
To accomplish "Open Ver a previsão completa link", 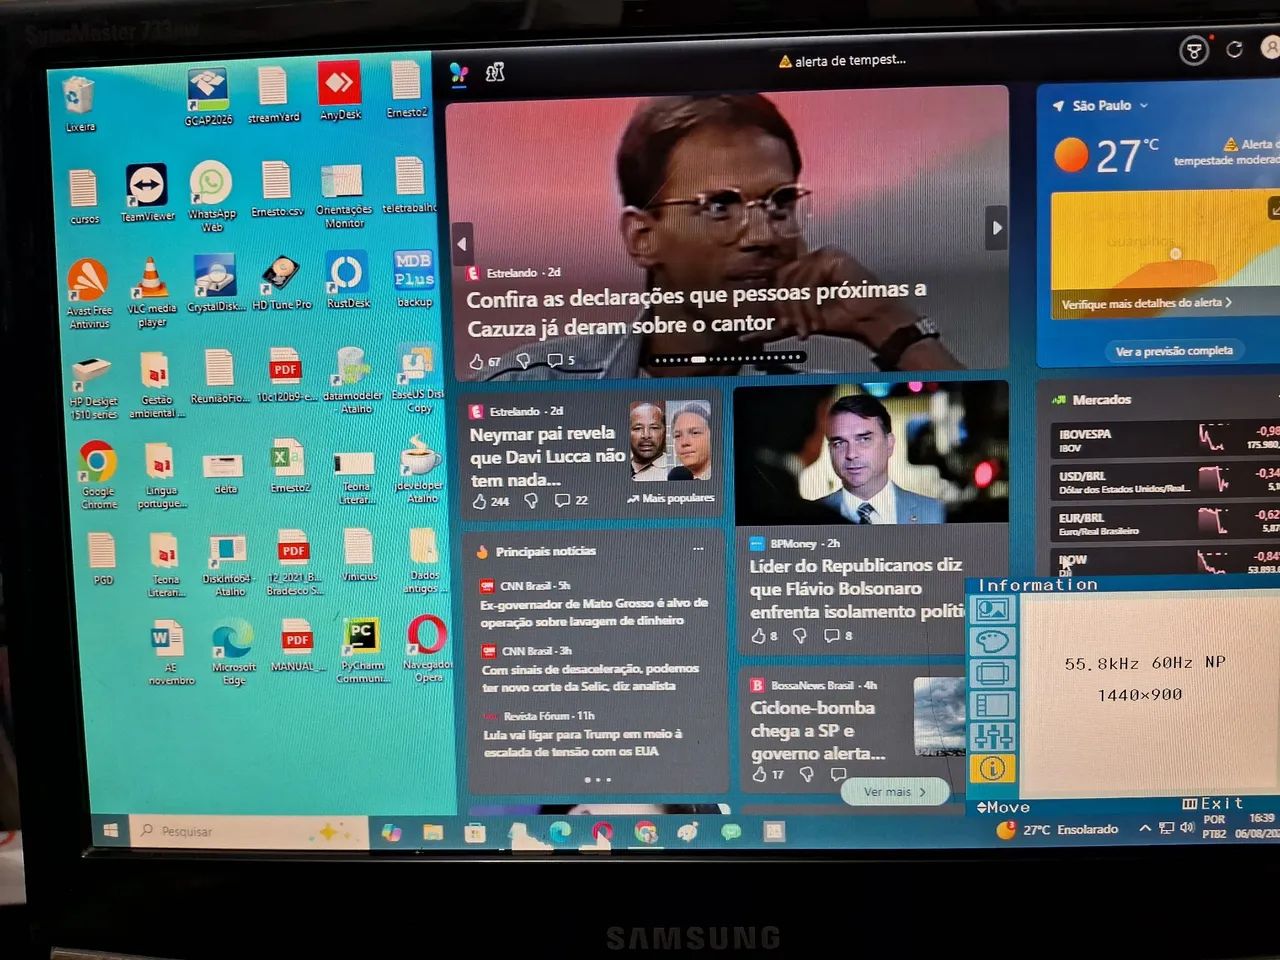I will [x=1174, y=351].
